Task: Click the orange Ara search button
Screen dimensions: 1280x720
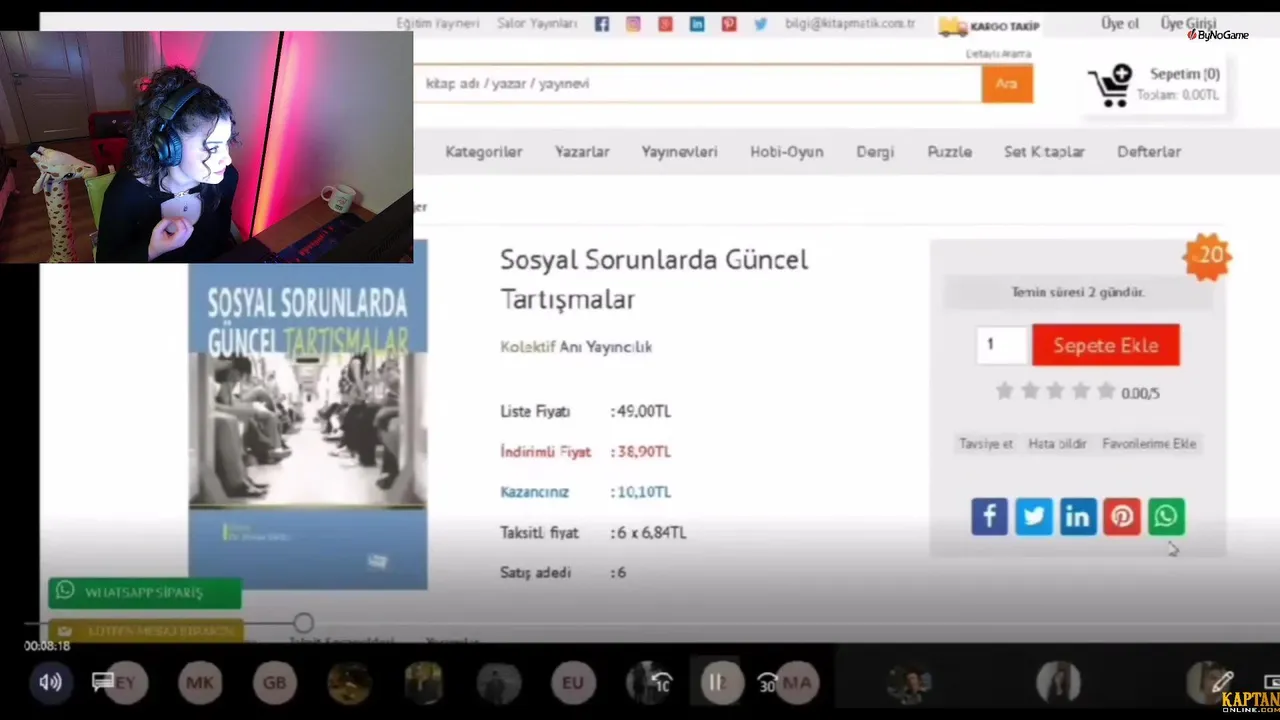Action: (1007, 84)
